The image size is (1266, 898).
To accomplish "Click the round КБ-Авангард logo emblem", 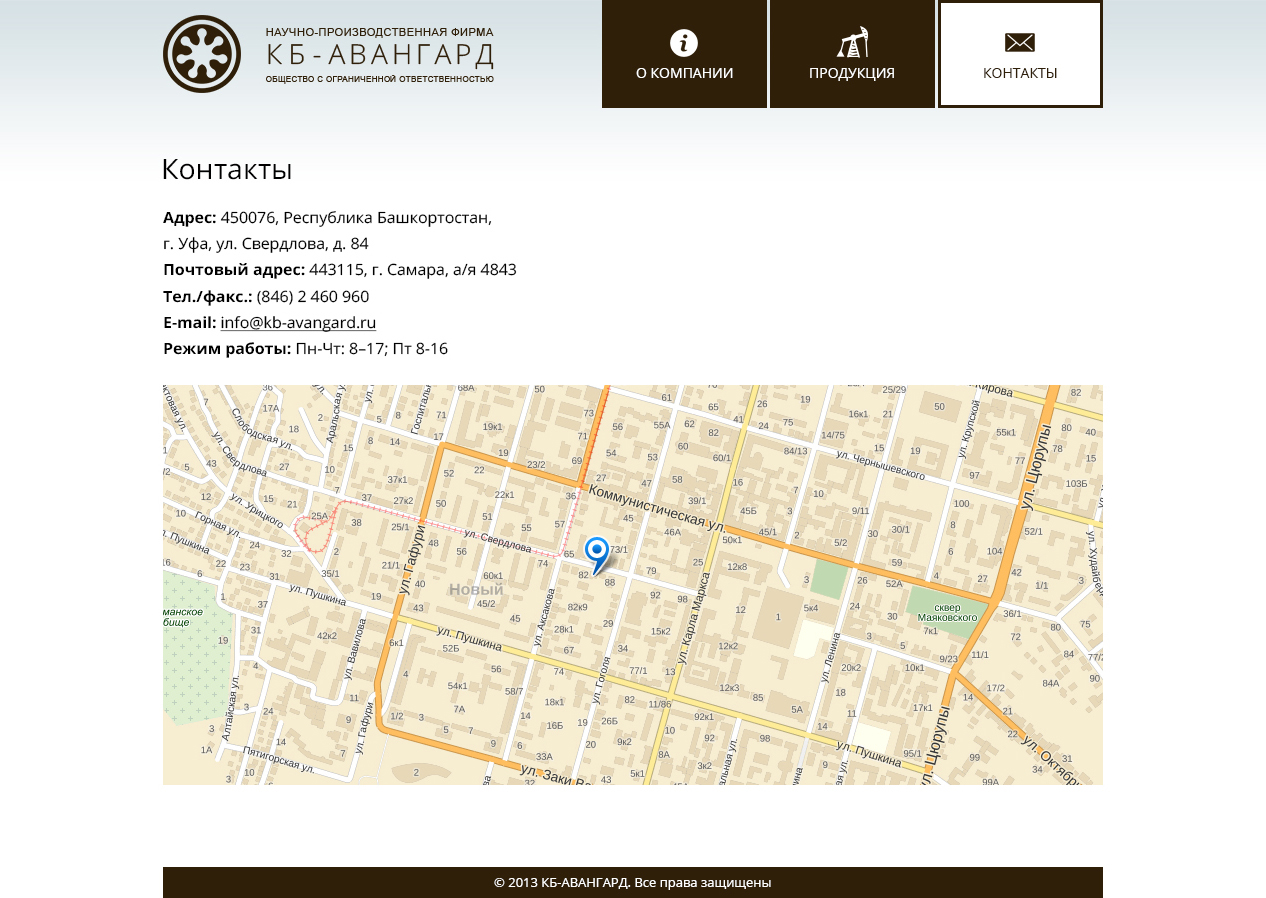I will point(202,54).
